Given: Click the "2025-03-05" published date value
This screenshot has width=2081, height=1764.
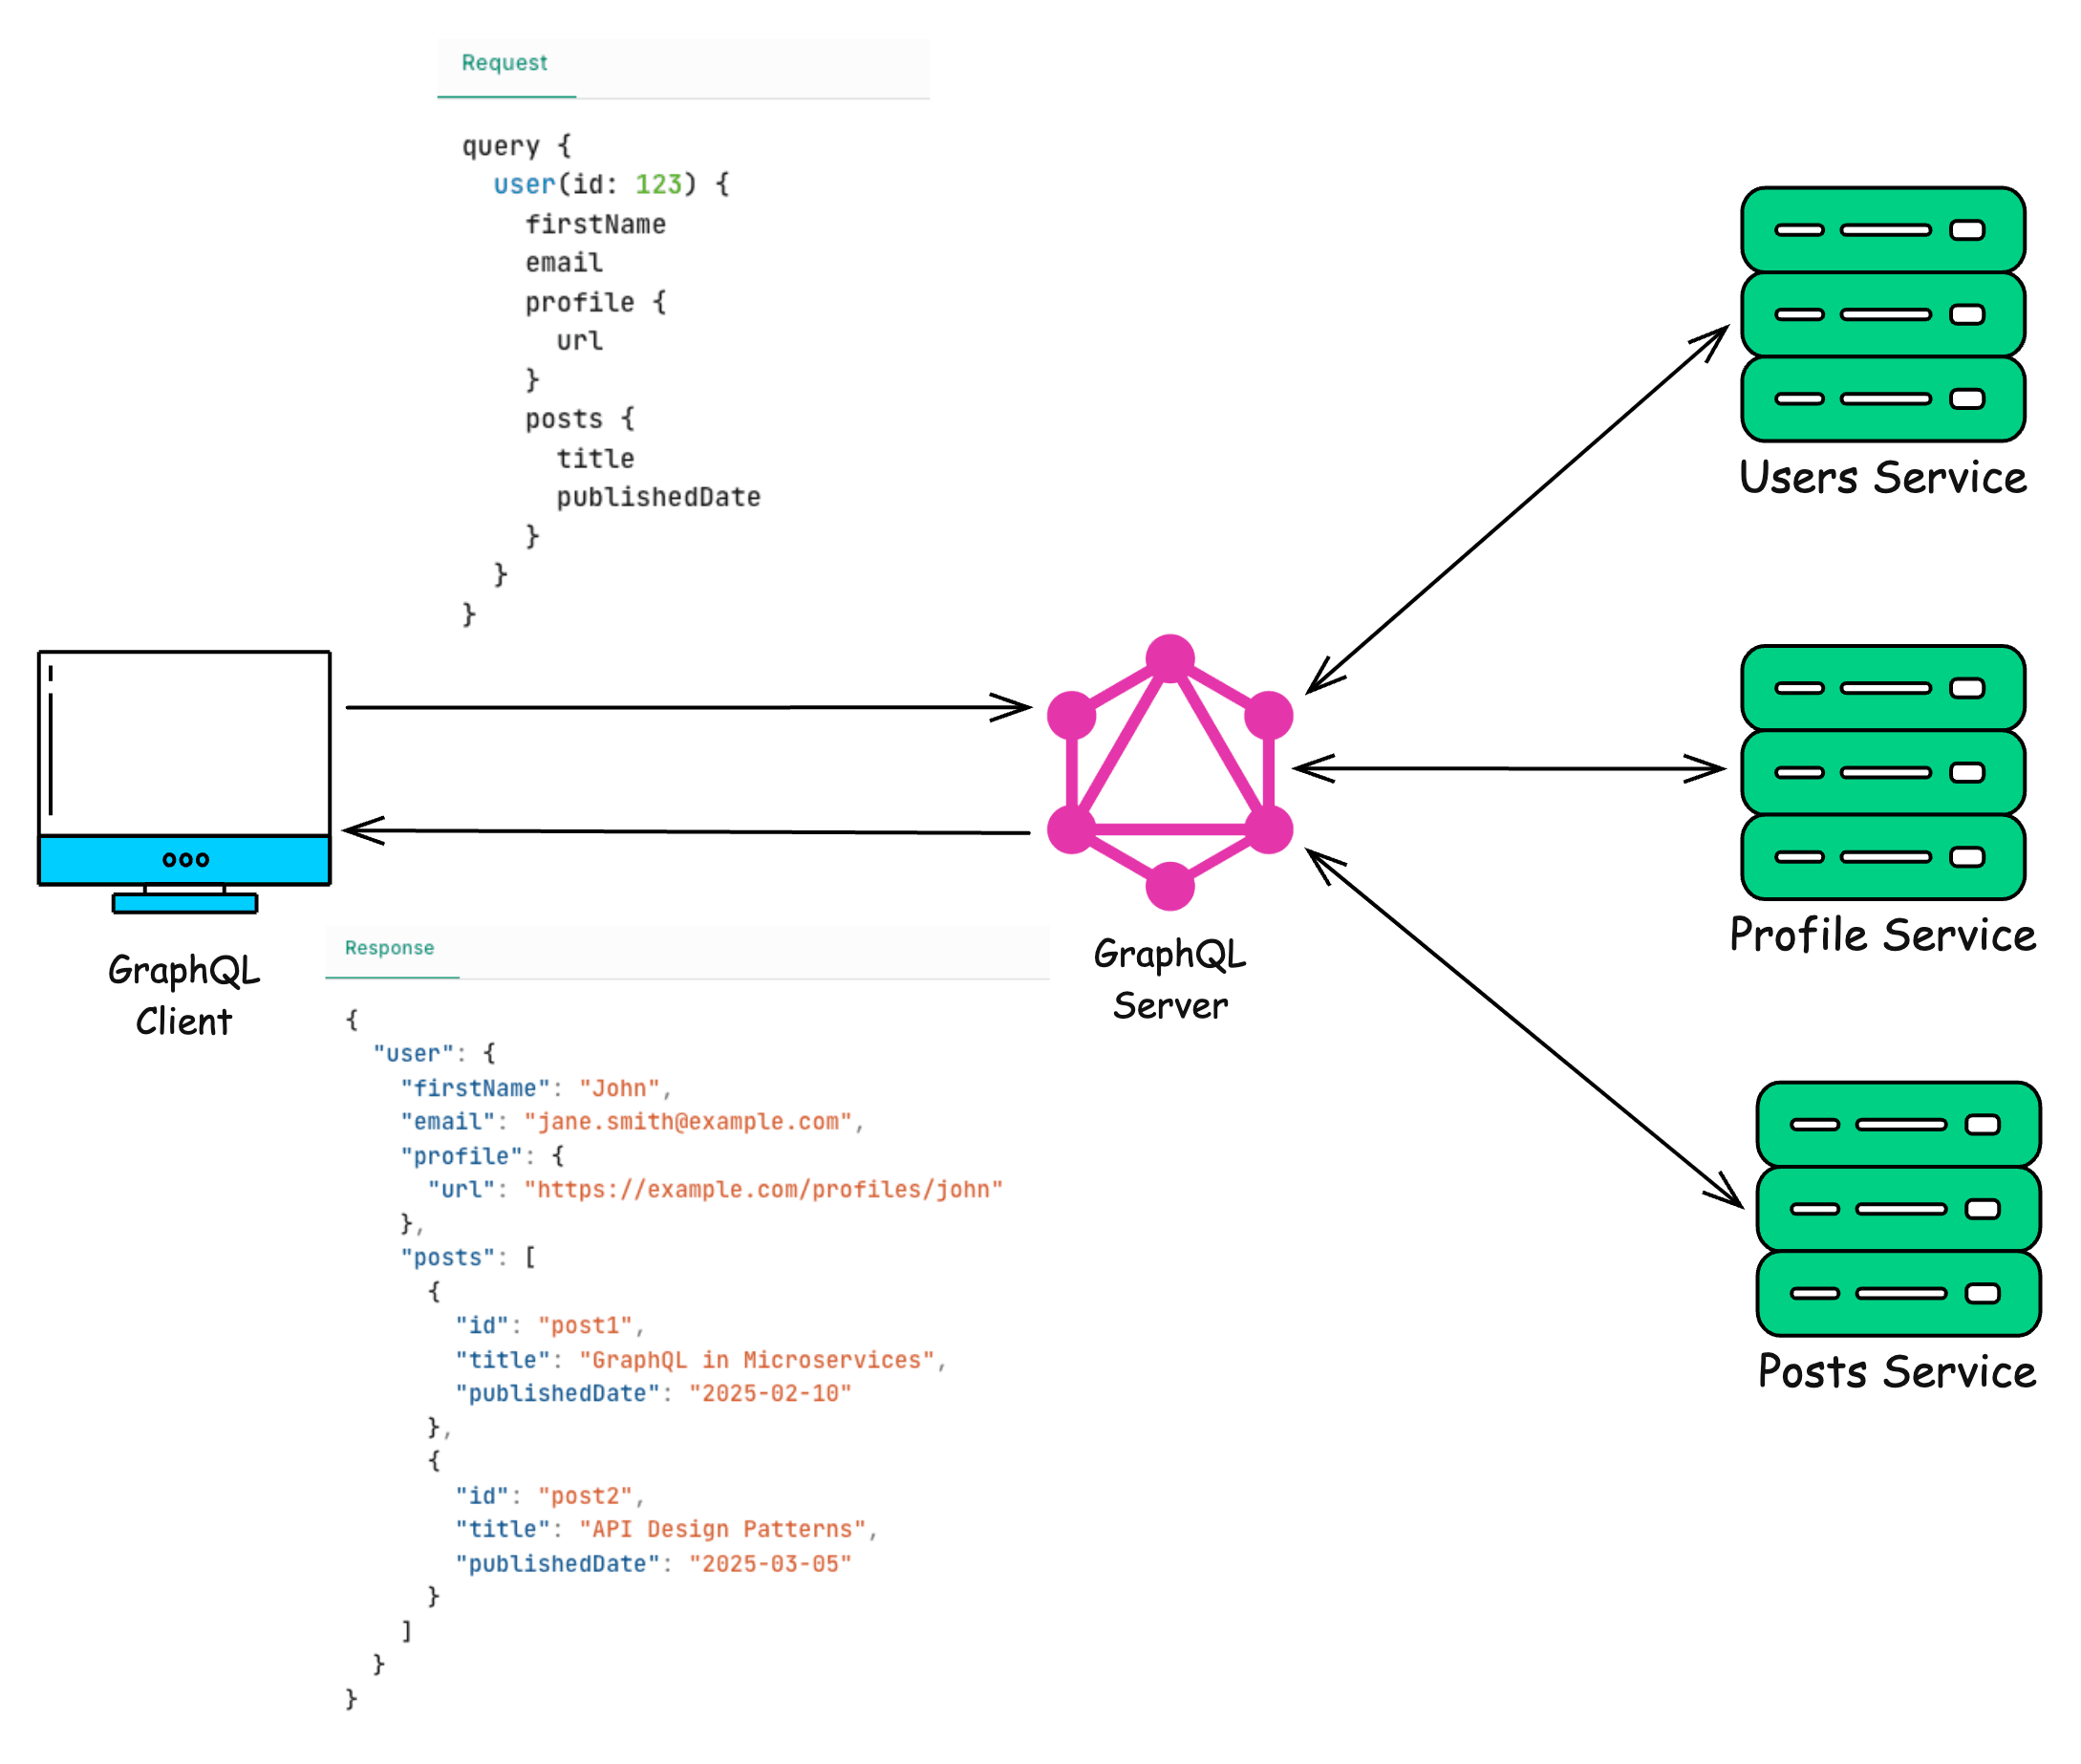Looking at the screenshot, I should point(770,1564).
